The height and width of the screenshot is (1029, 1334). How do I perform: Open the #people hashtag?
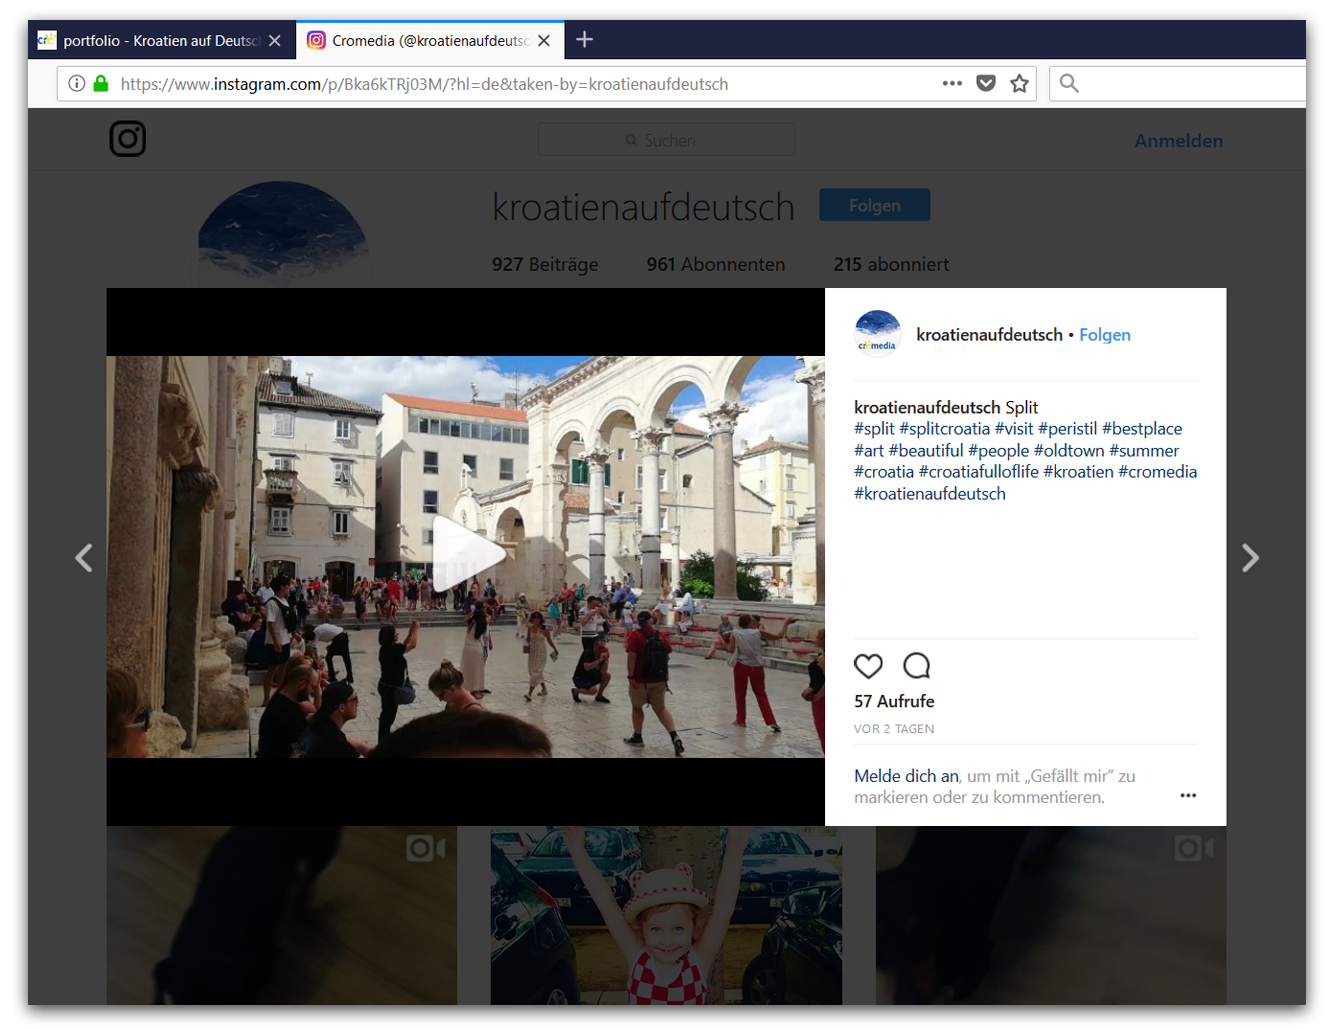point(999,451)
